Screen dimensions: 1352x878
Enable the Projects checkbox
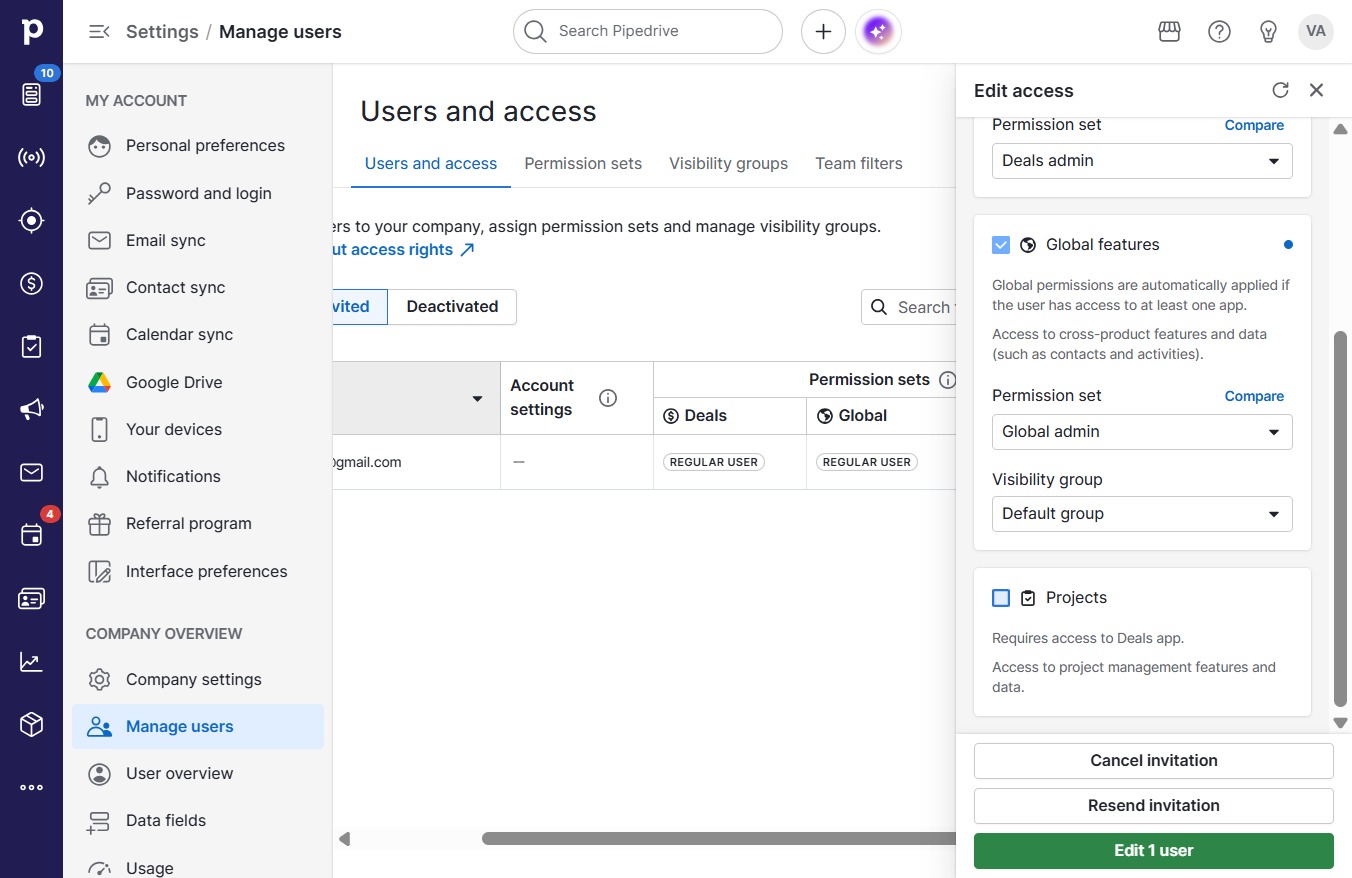pos(1001,598)
